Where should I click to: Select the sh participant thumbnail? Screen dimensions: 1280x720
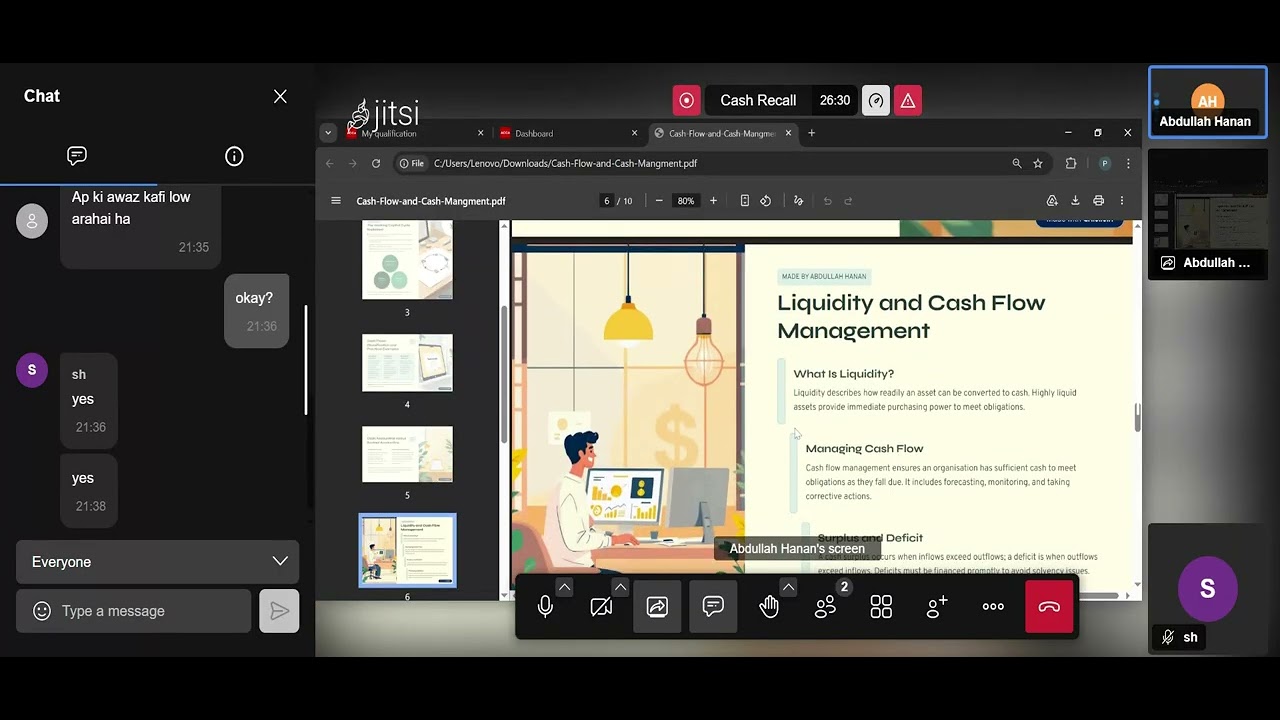click(1207, 589)
